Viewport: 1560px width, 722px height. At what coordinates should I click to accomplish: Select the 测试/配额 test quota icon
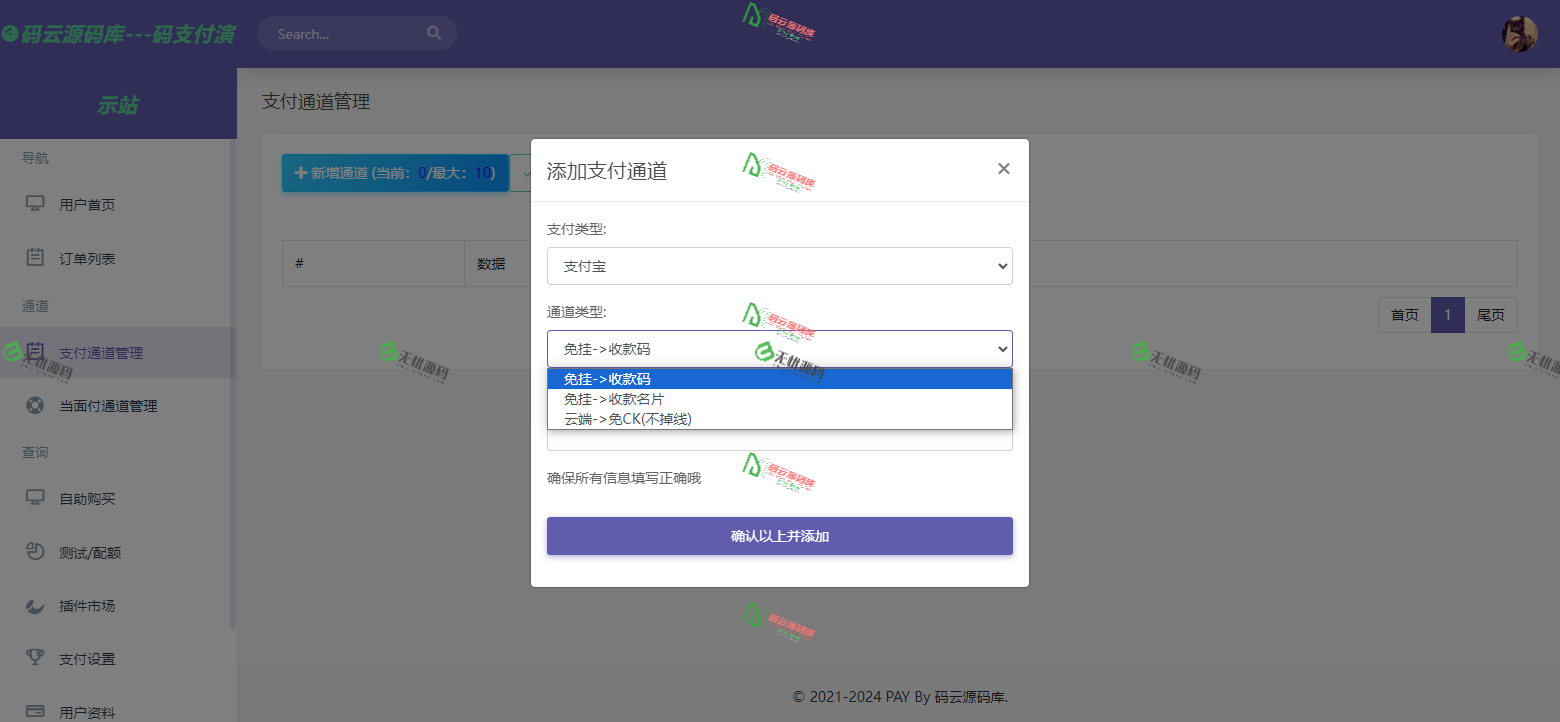click(x=37, y=551)
